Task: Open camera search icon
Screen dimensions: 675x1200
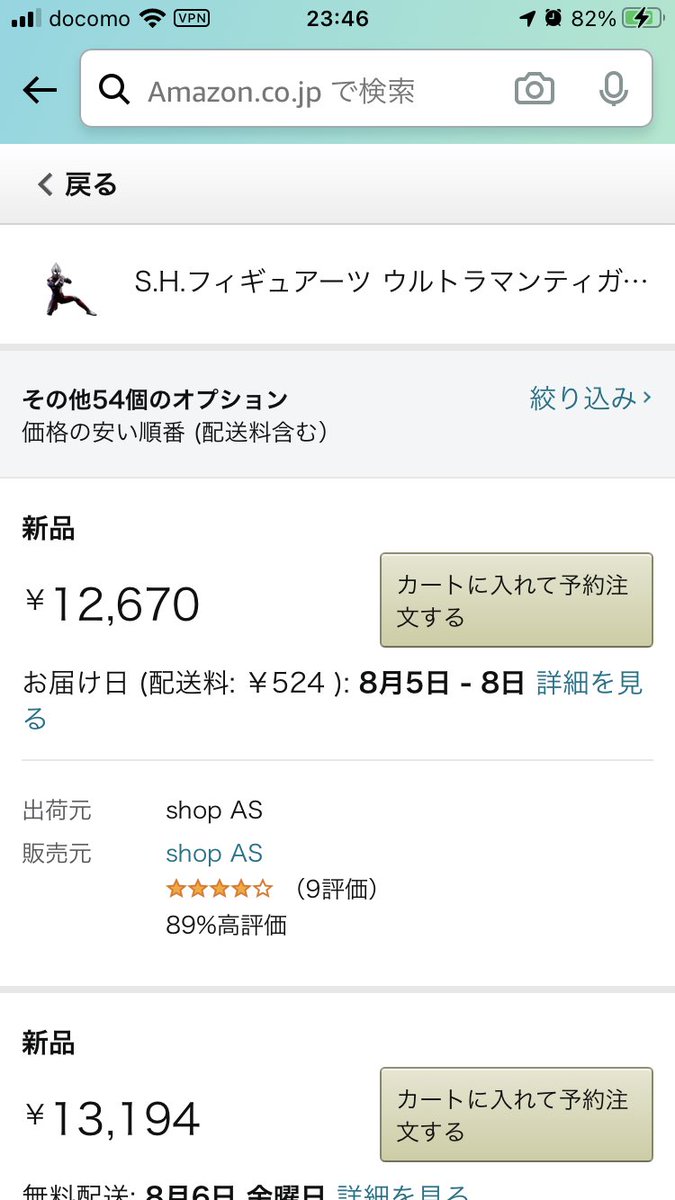Action: (534, 91)
